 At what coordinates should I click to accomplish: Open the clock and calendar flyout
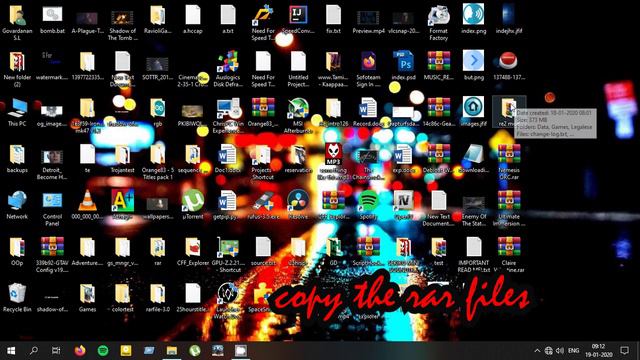pos(598,351)
